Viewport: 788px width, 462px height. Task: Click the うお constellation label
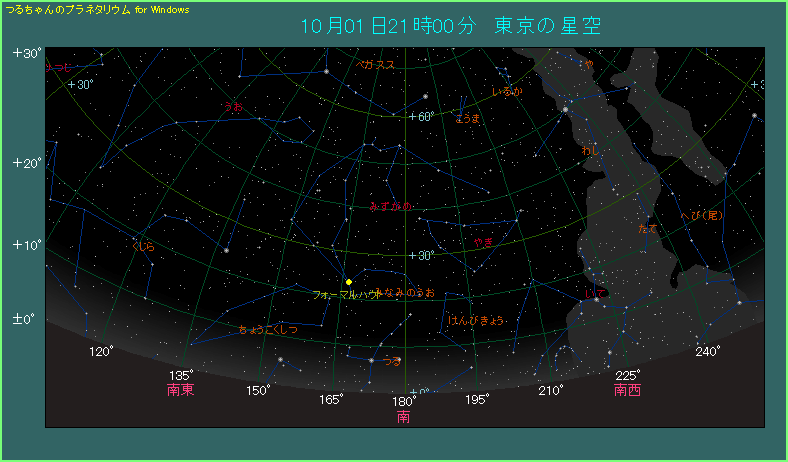coord(233,105)
